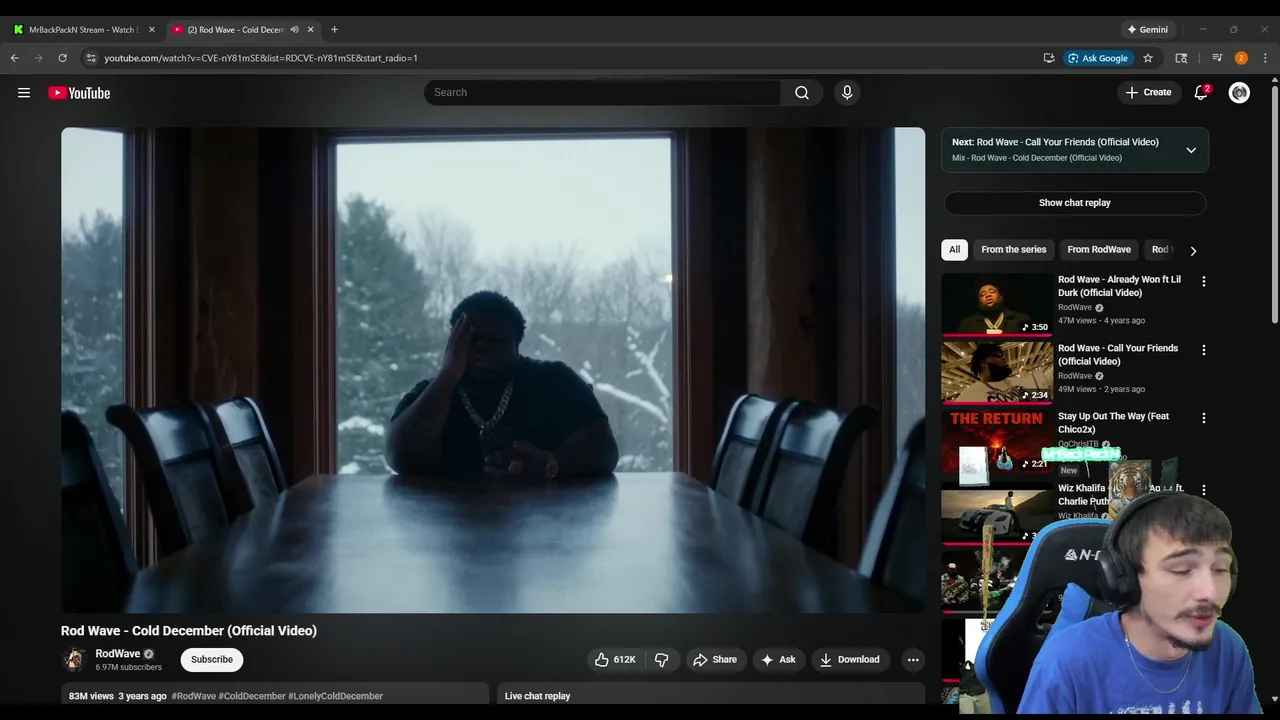Share the Cold December video
1280x720 pixels.
coord(715,659)
